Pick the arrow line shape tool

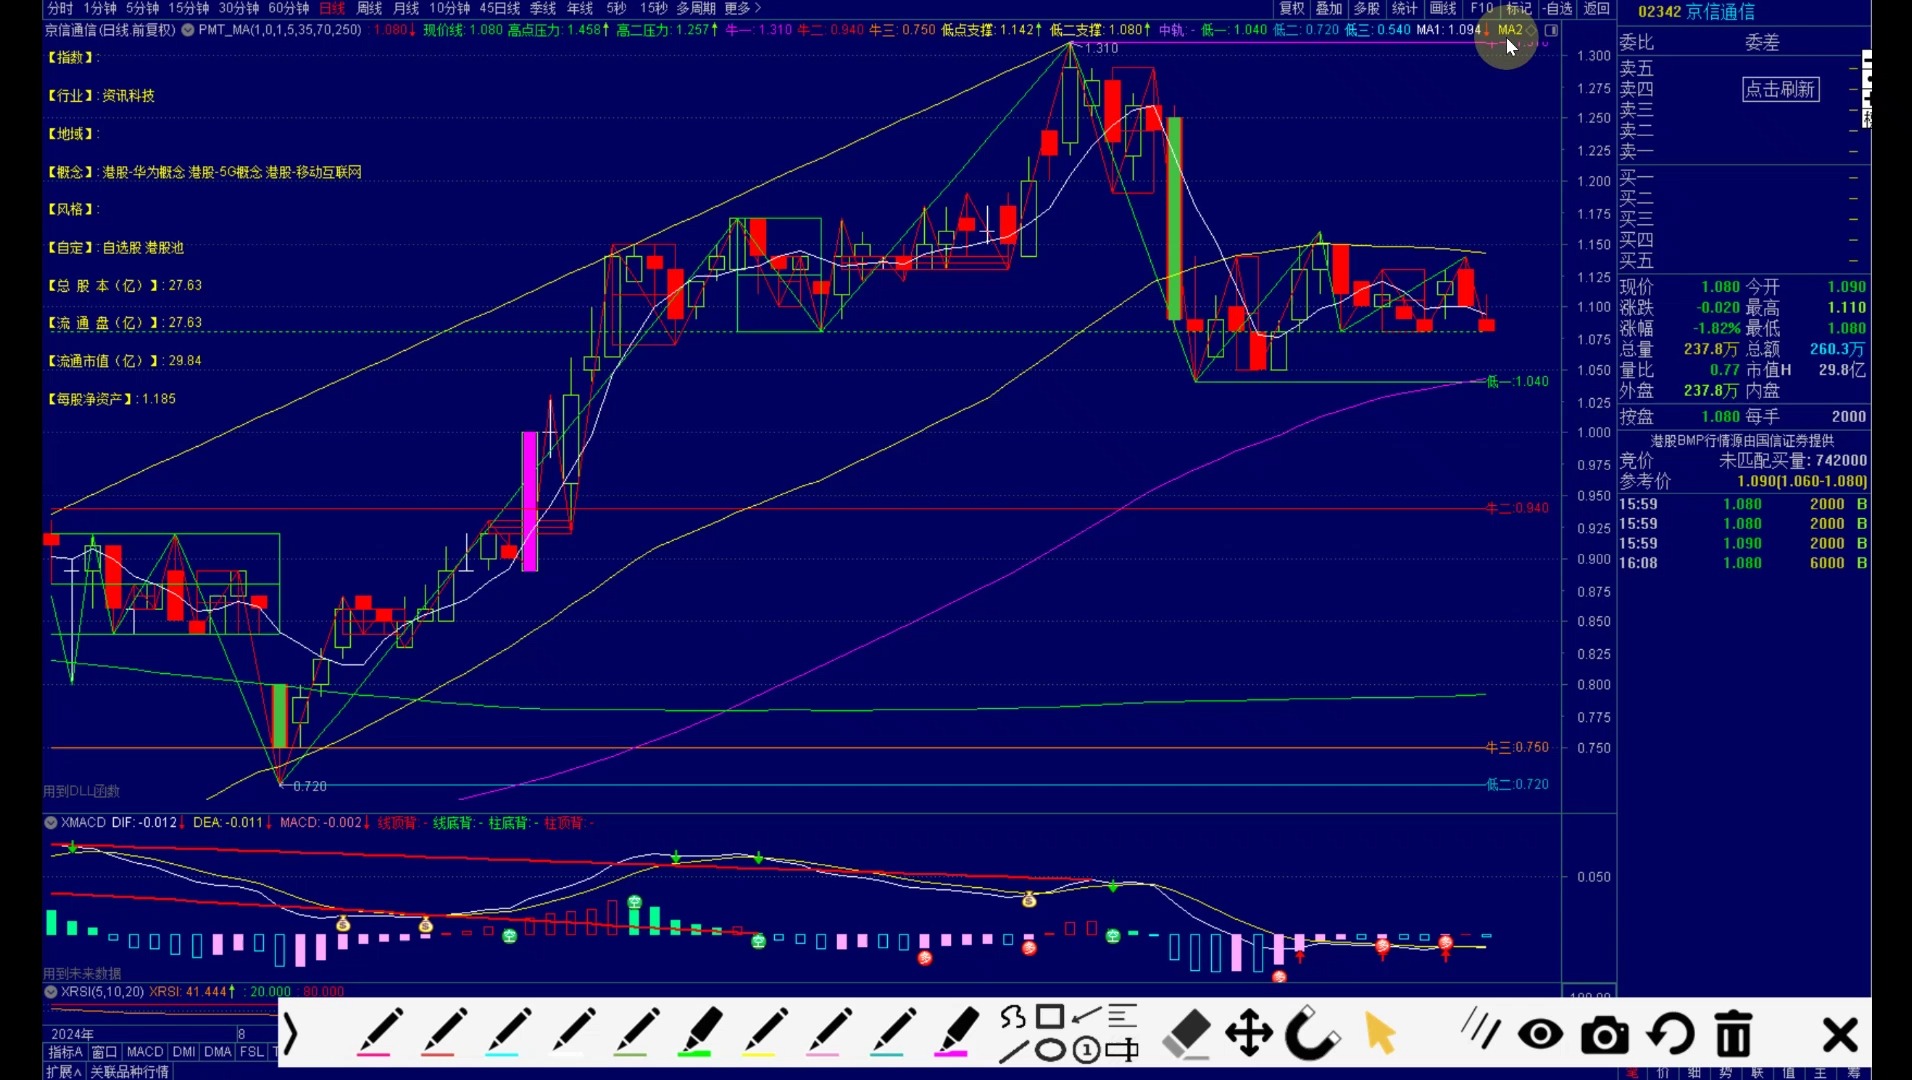coord(1086,1017)
